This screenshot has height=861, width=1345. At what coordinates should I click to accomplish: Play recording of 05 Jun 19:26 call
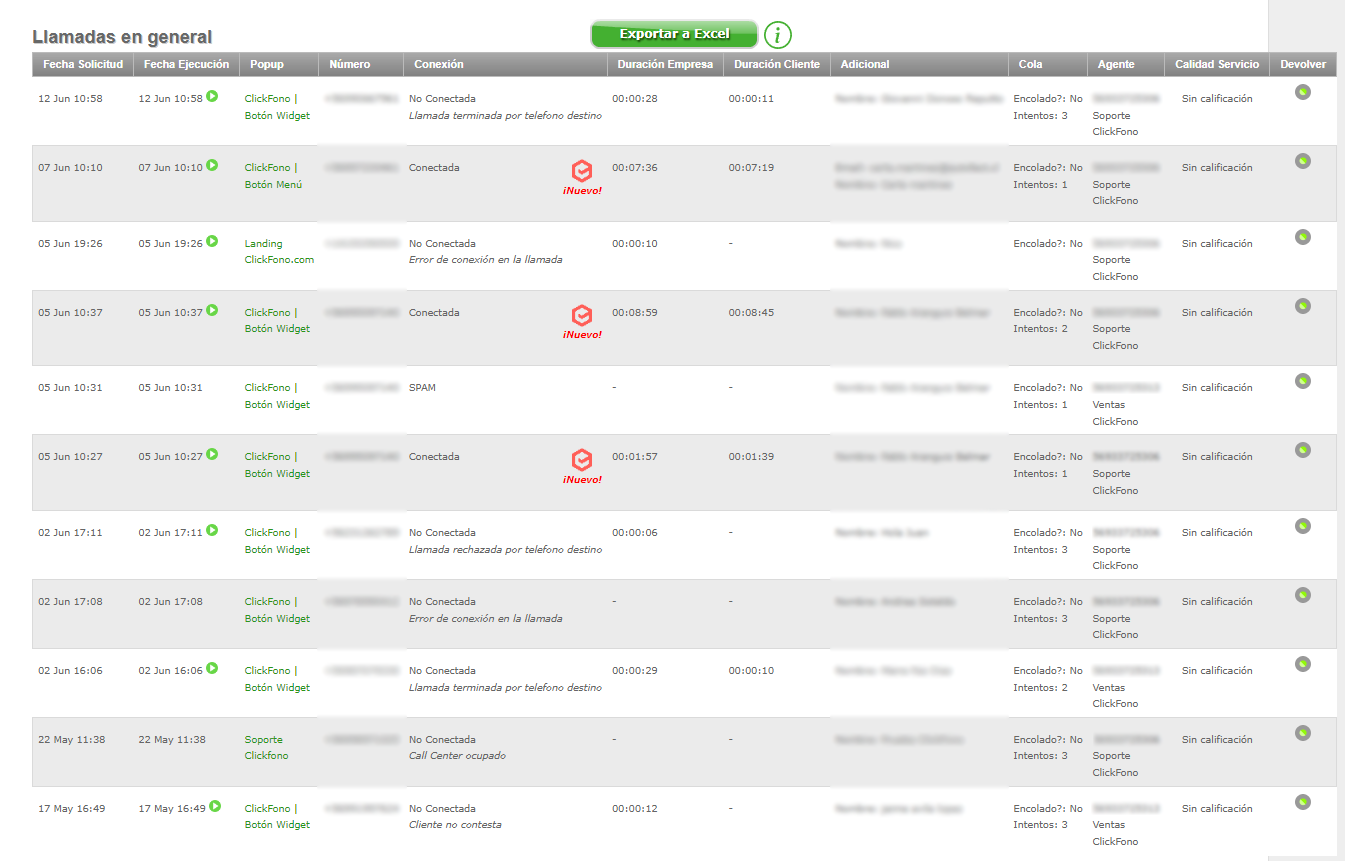tap(212, 242)
